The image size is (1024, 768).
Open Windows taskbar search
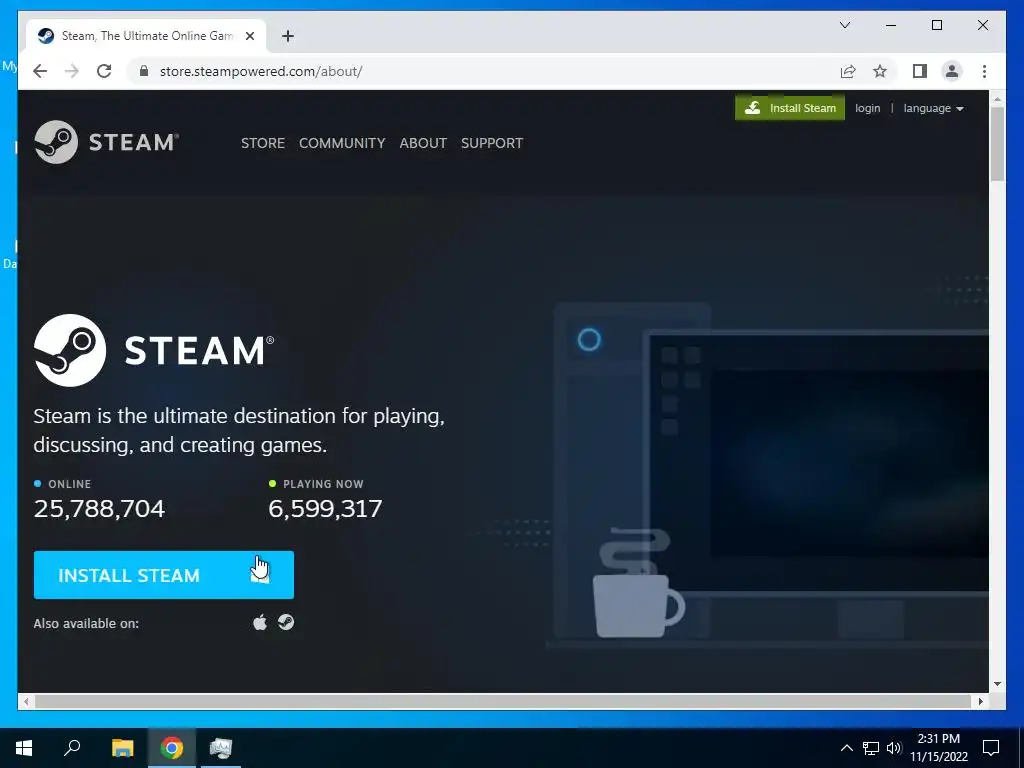click(72, 748)
